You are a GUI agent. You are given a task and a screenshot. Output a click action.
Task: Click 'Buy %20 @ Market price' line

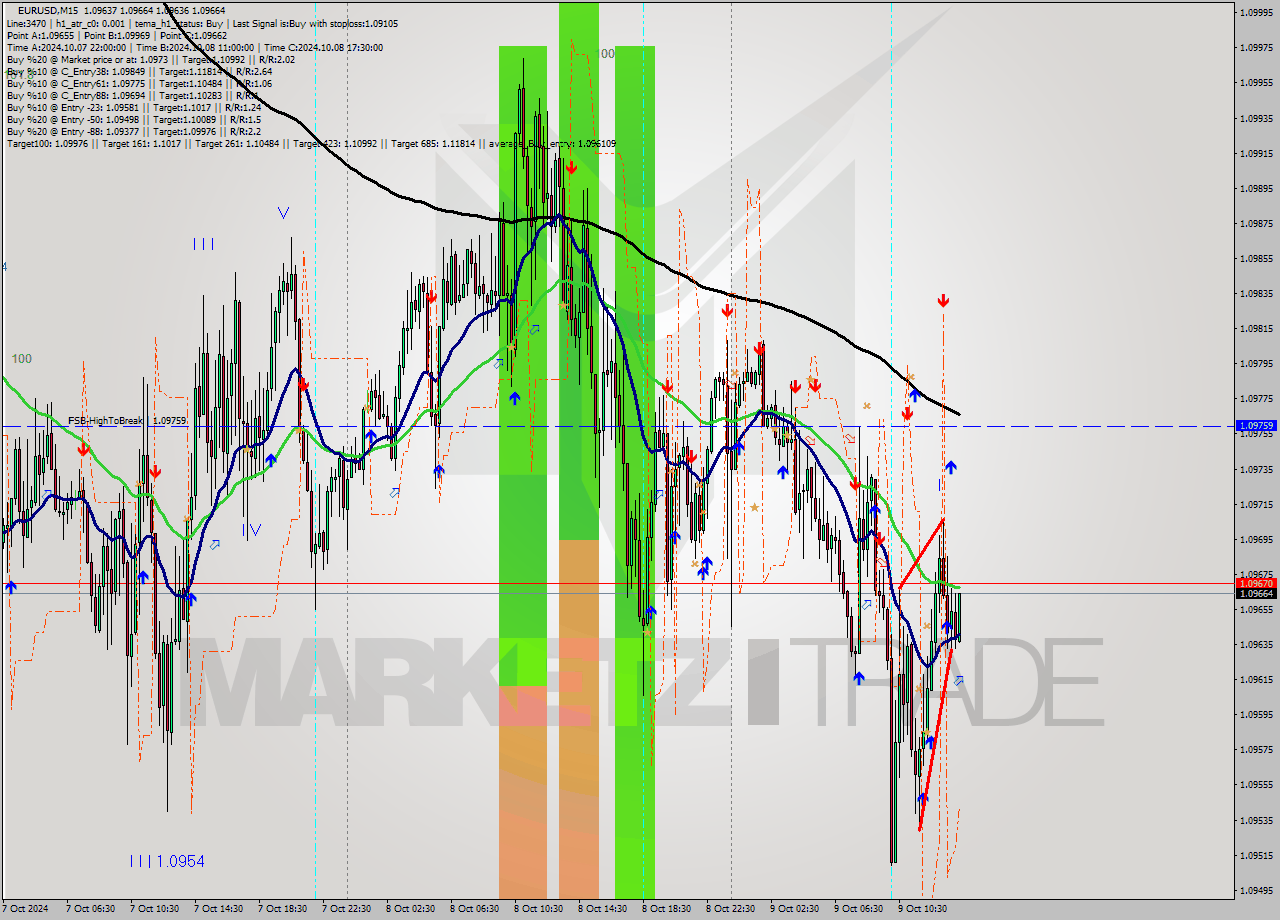point(151,59)
